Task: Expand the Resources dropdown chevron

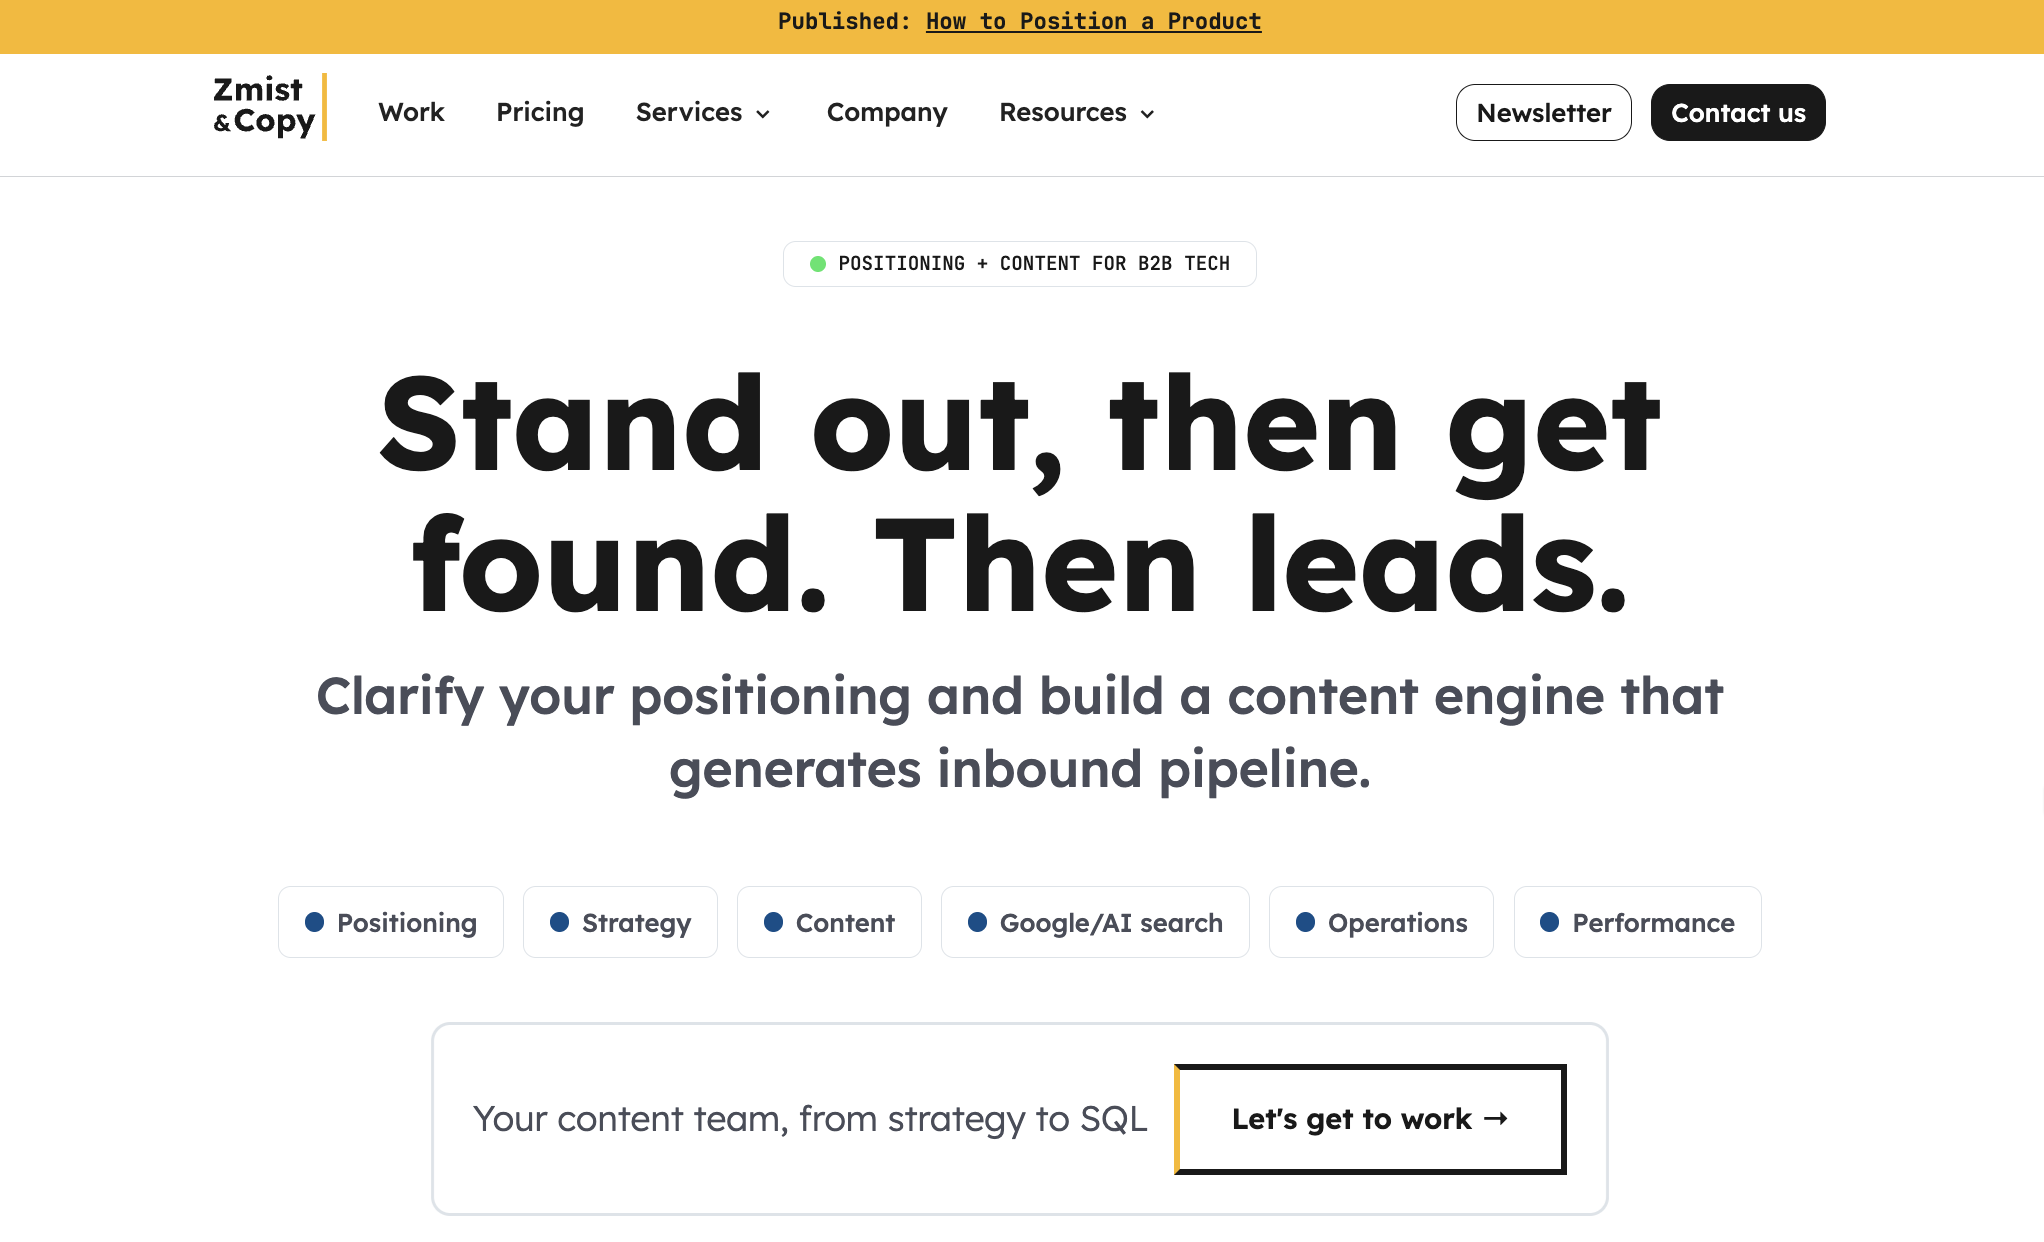Action: tap(1147, 114)
